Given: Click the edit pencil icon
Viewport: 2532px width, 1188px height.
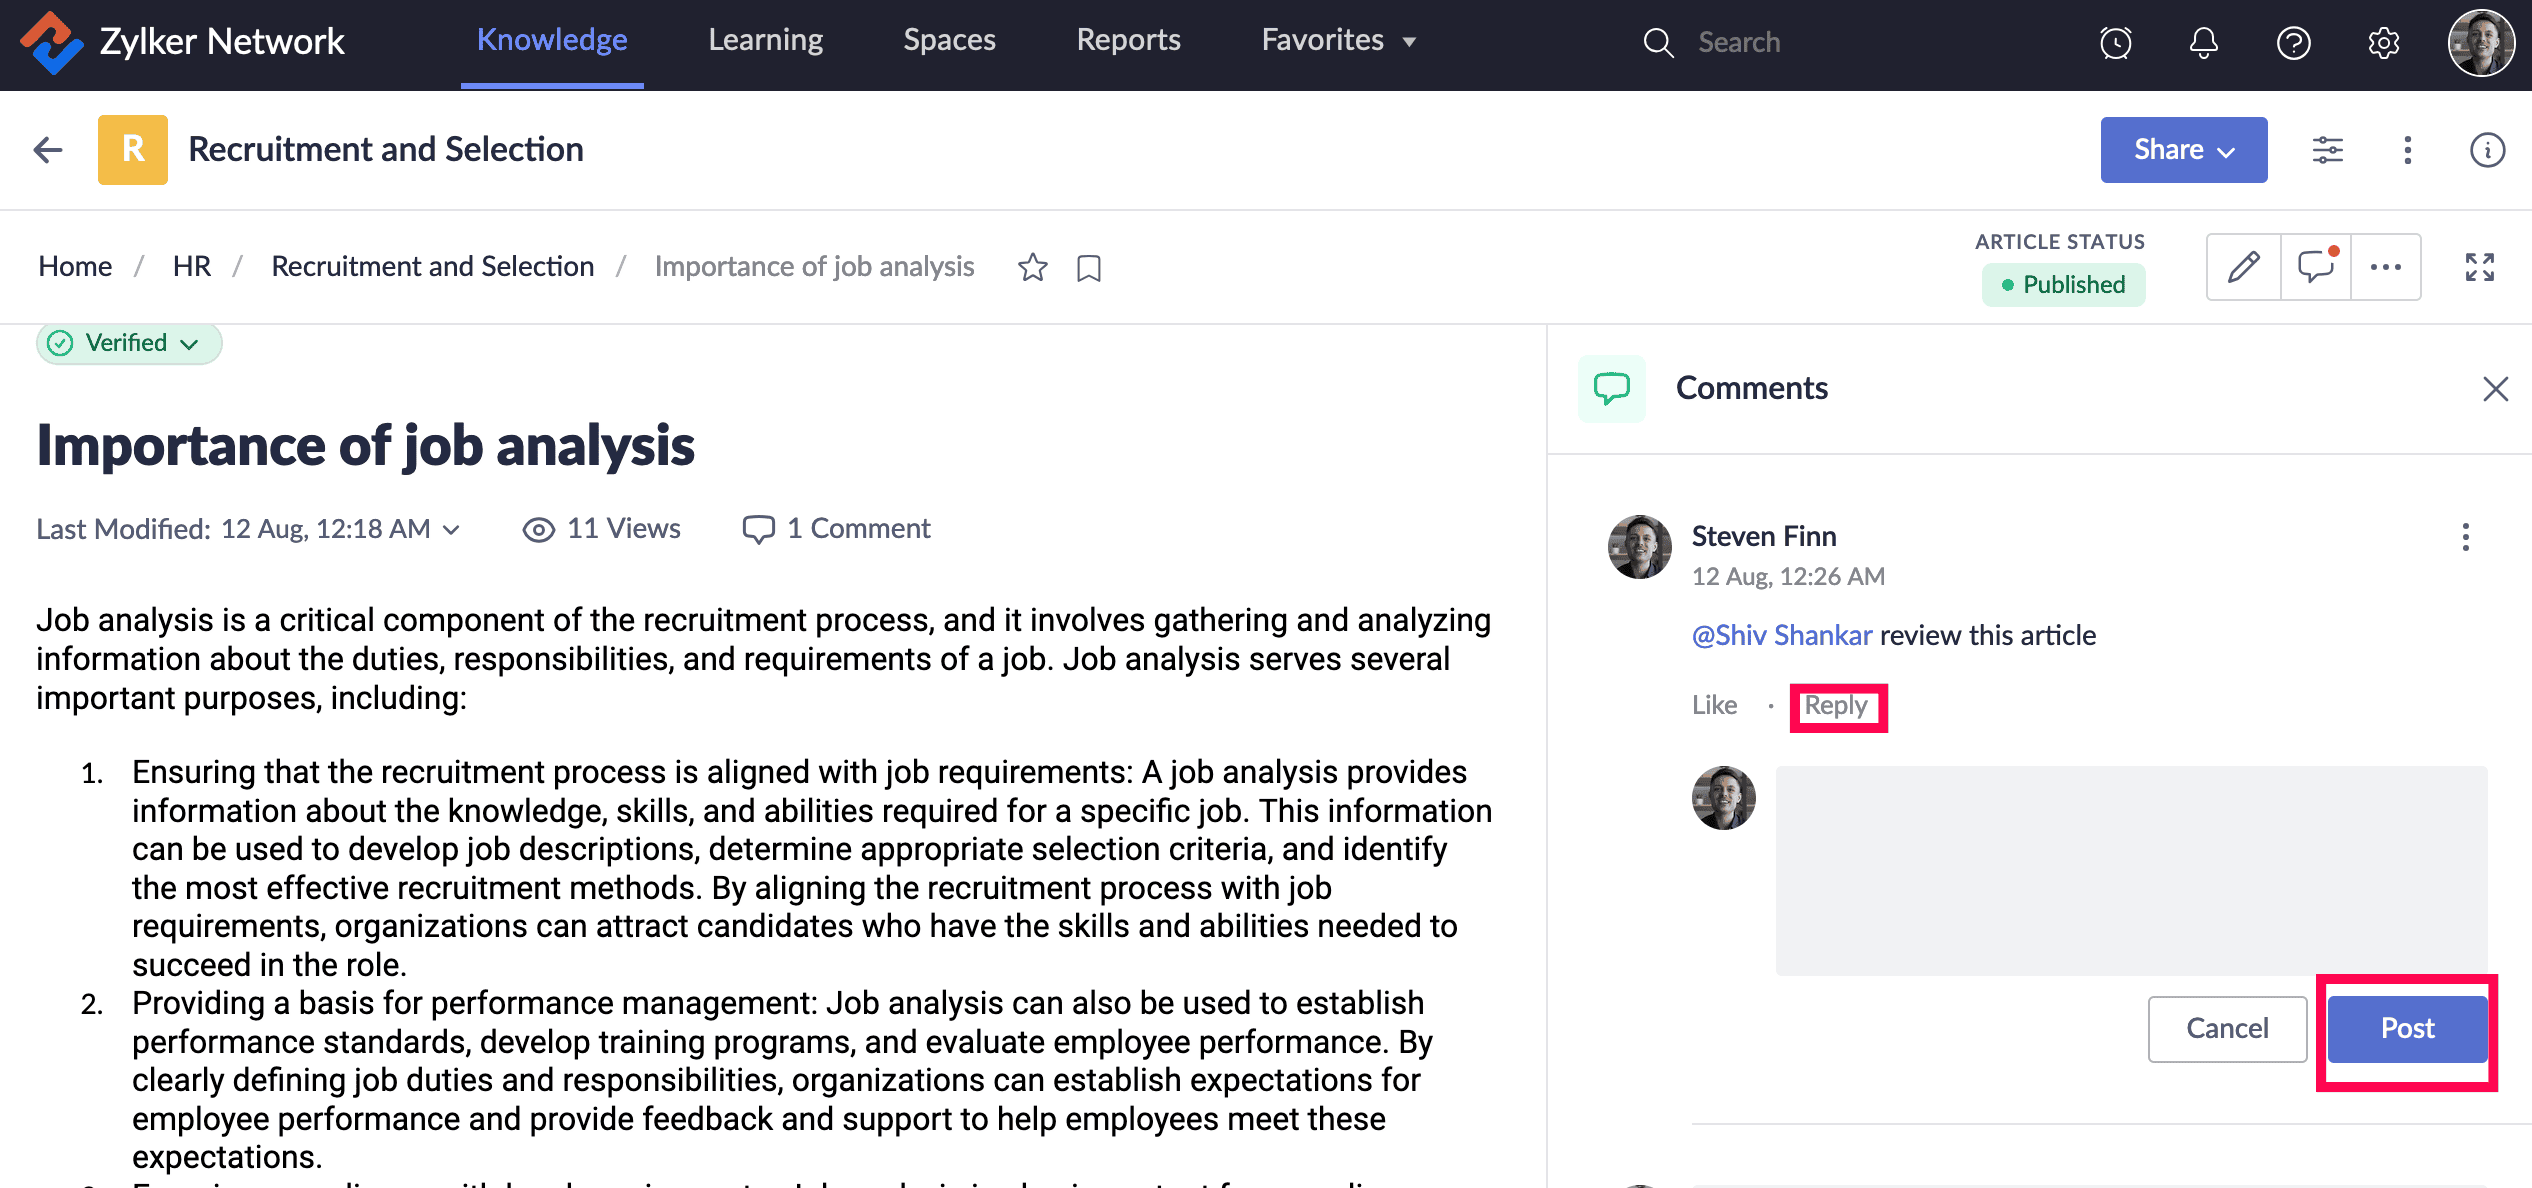Looking at the screenshot, I should 2243,267.
